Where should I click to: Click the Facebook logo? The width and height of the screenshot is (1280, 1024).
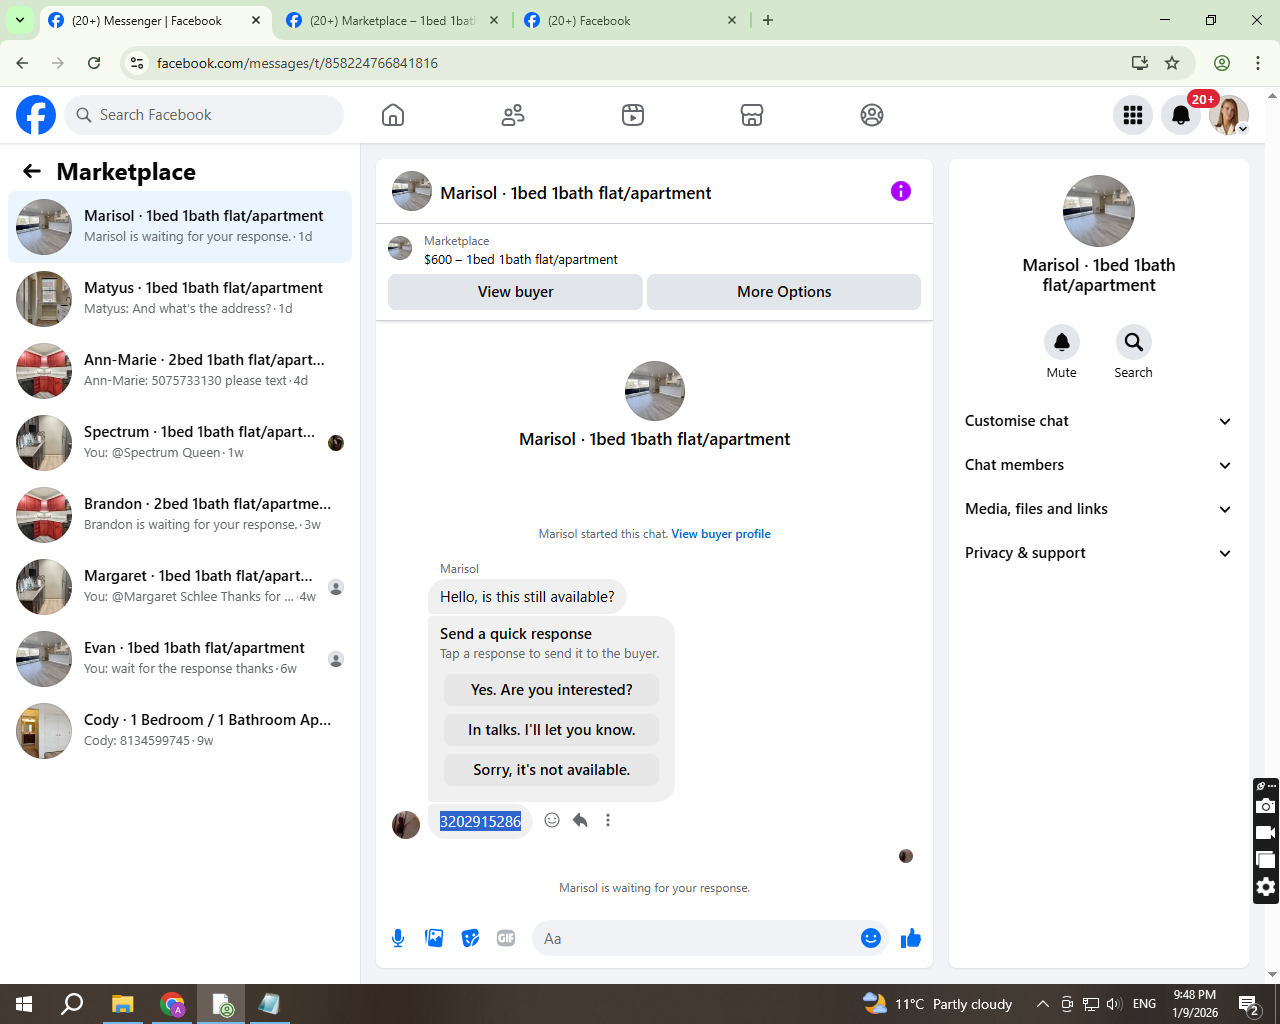pyautogui.click(x=36, y=115)
